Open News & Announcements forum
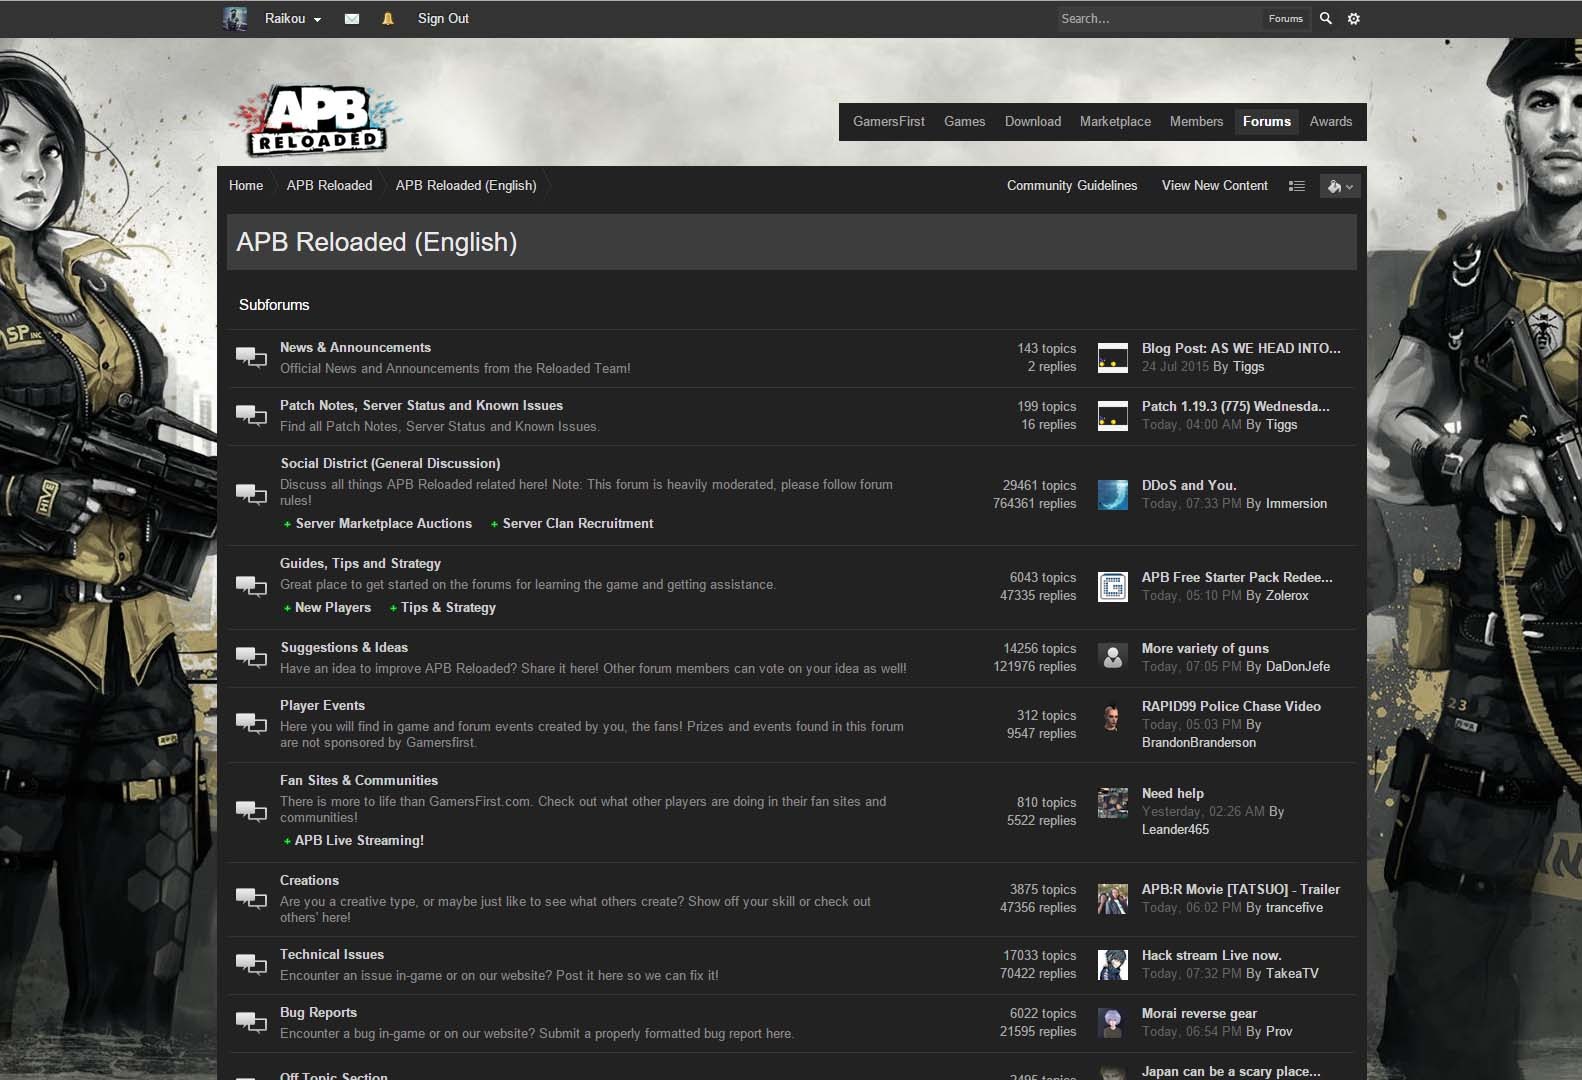The image size is (1582, 1080). pyautogui.click(x=355, y=348)
